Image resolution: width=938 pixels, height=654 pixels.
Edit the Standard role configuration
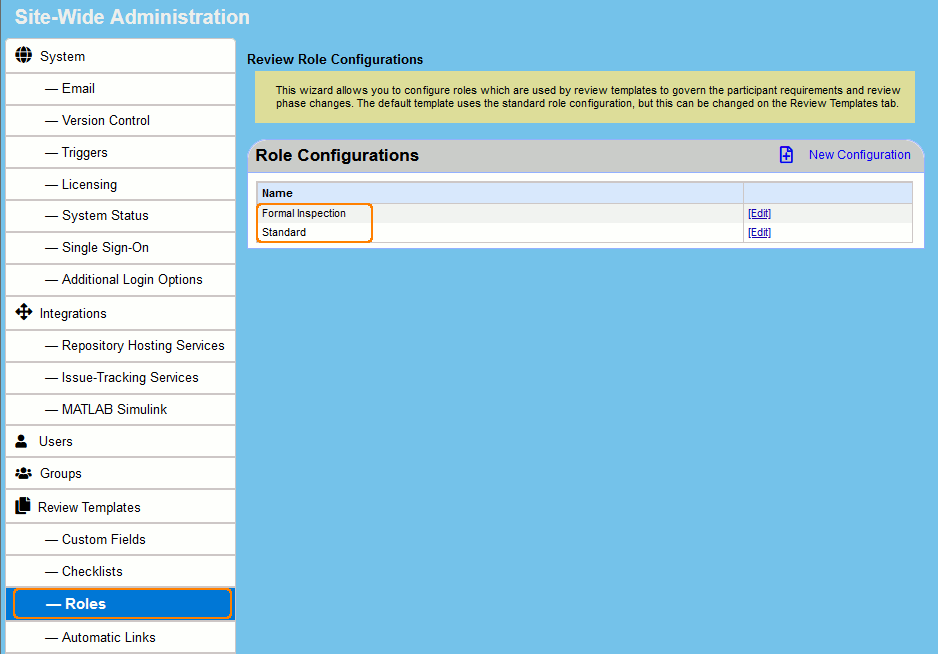pos(759,232)
